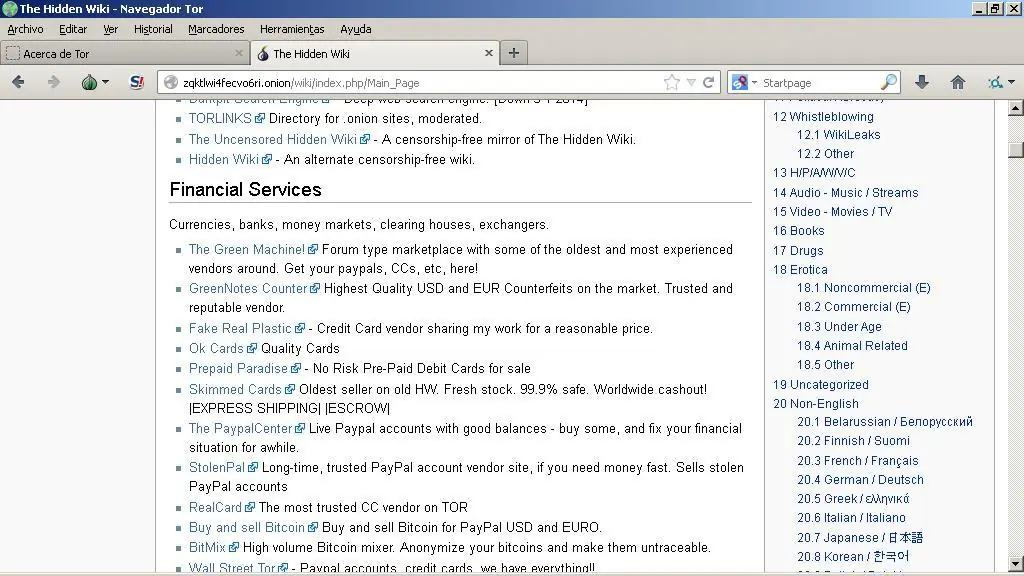
Task: Jump to 20.4 German / Deutsch
Action: coord(860,479)
